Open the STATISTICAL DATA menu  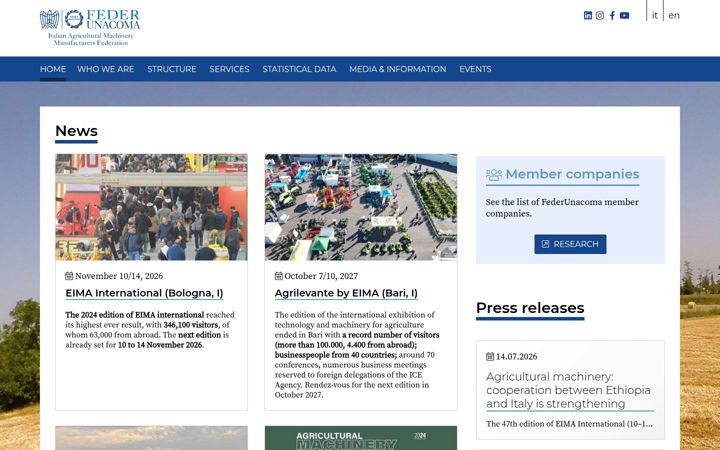click(x=299, y=69)
